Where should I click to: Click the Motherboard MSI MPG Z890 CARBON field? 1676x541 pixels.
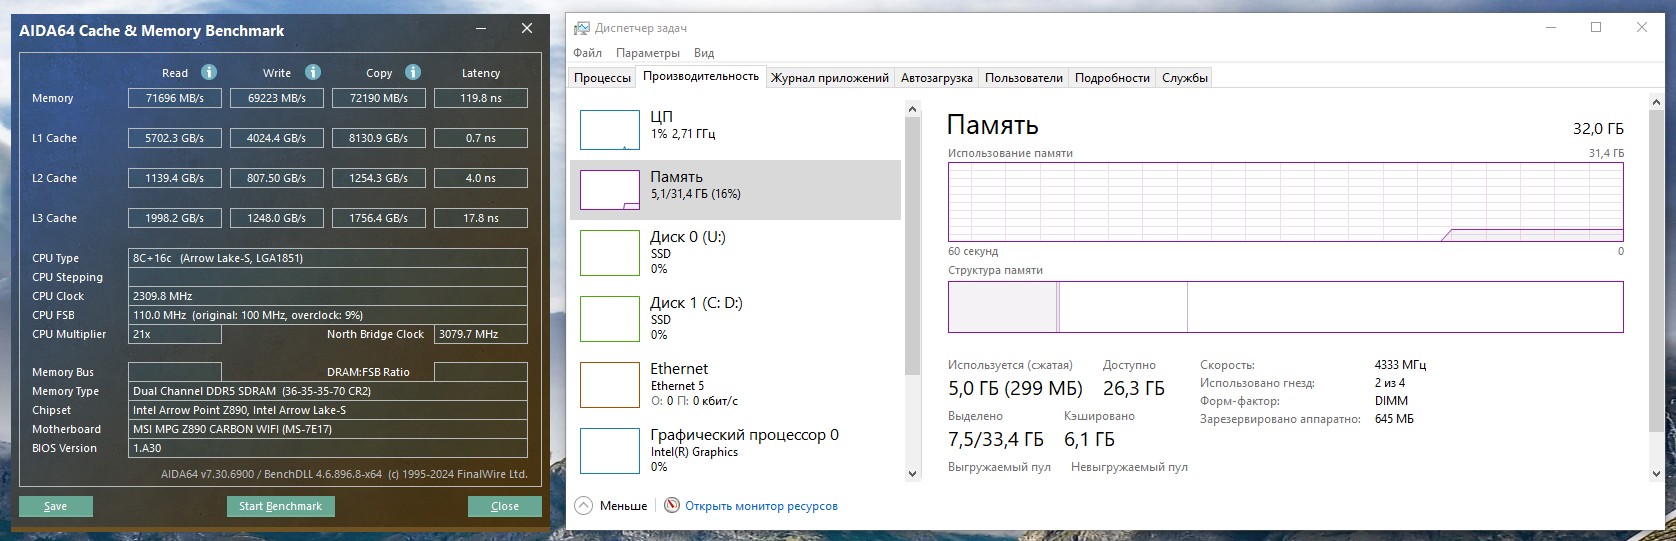point(328,429)
